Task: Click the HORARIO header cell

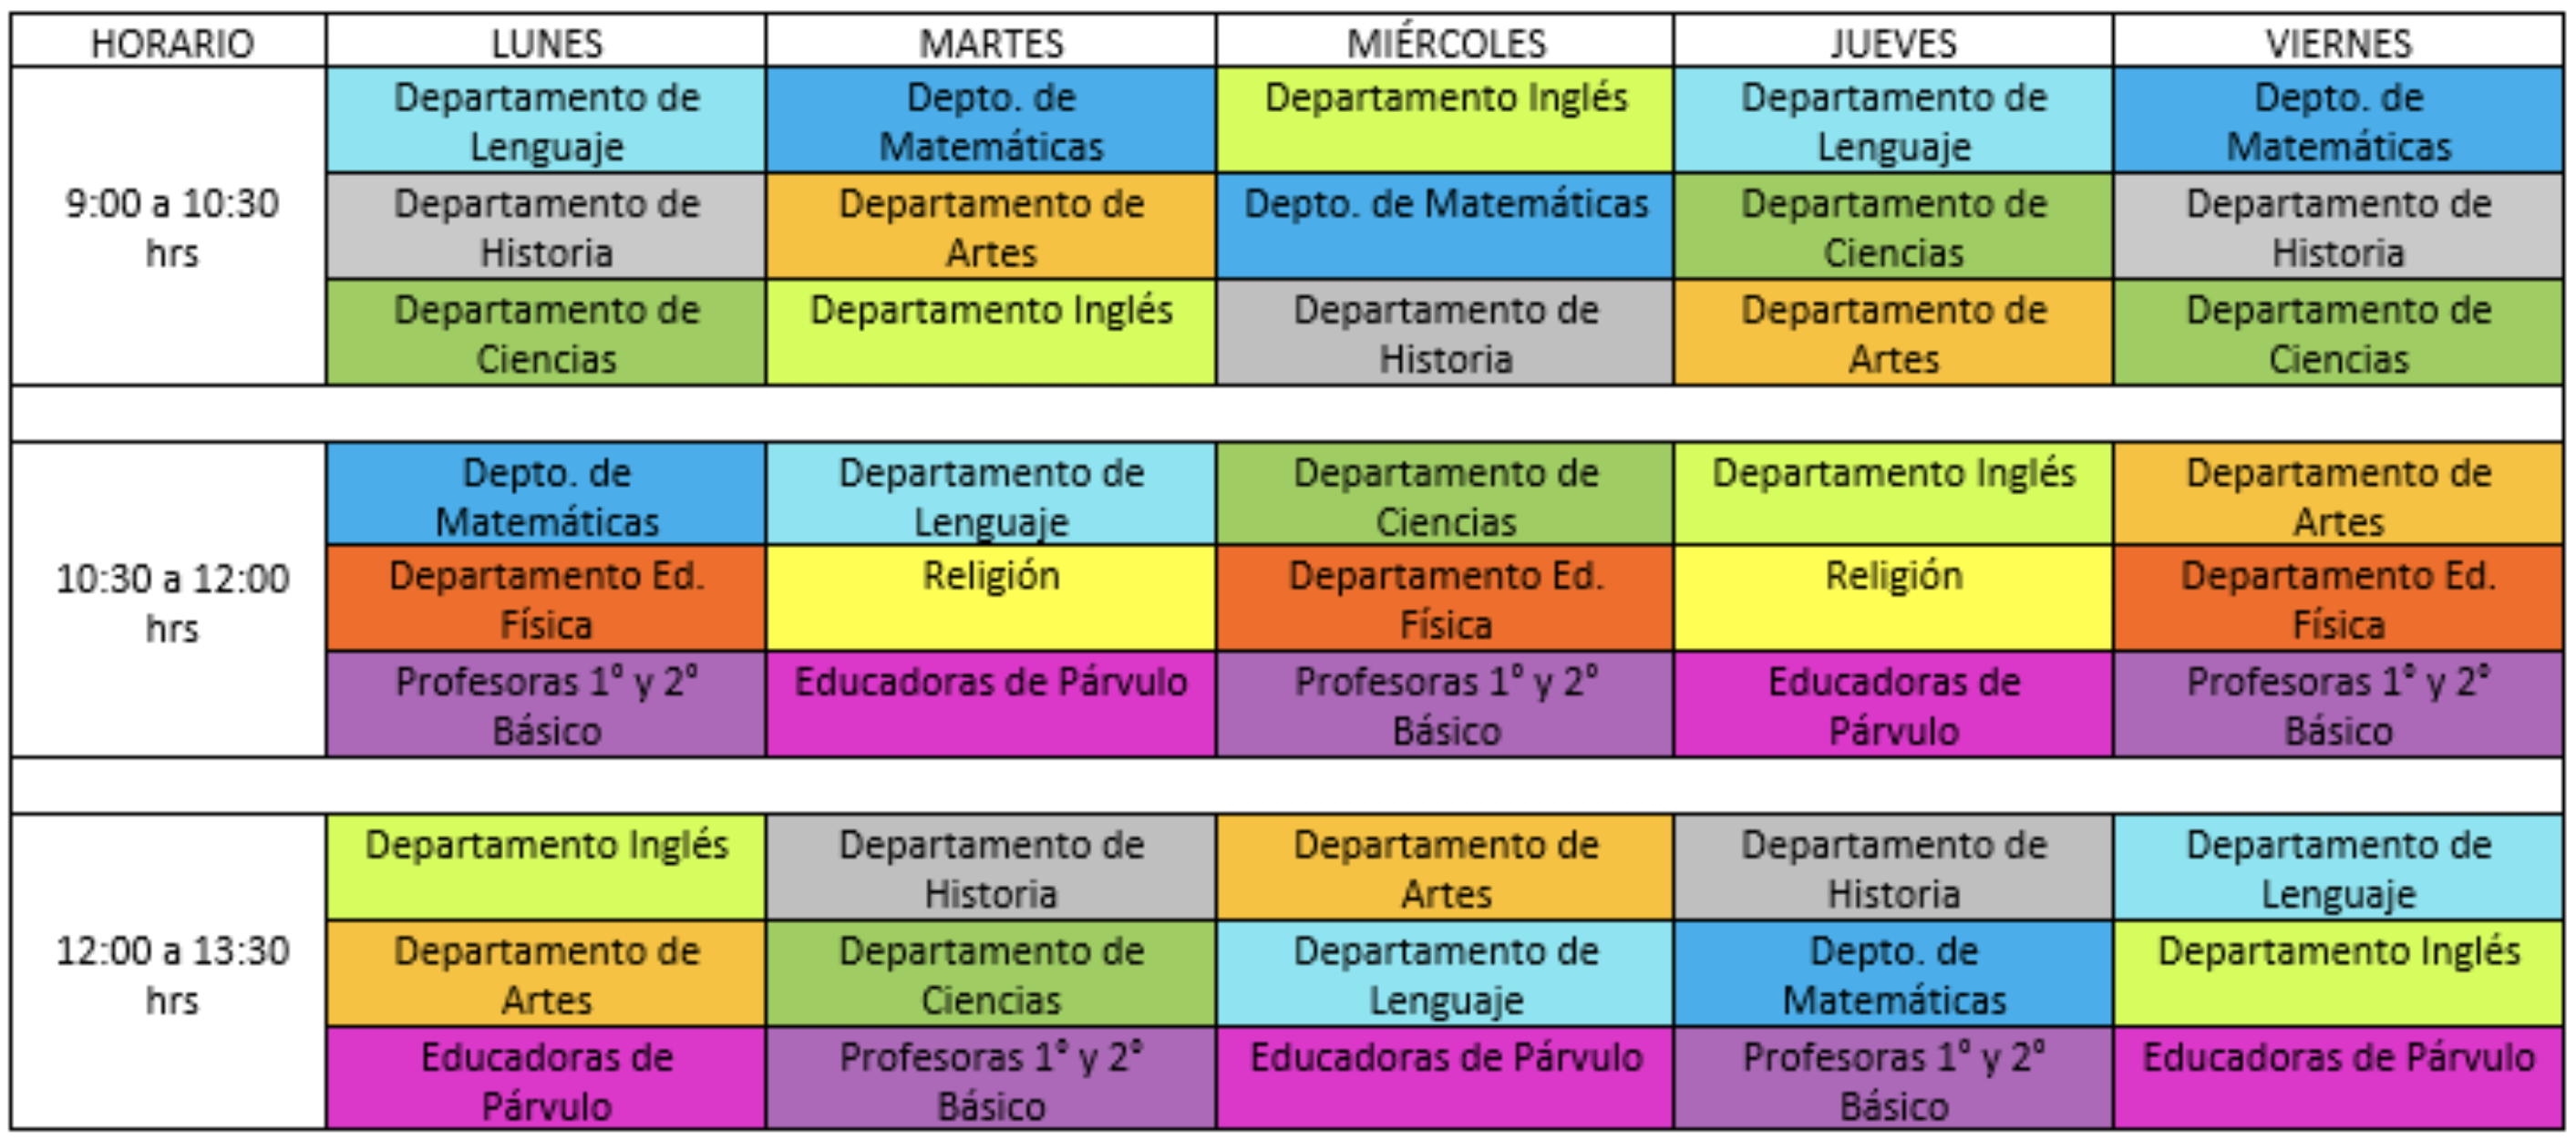Action: tap(169, 42)
